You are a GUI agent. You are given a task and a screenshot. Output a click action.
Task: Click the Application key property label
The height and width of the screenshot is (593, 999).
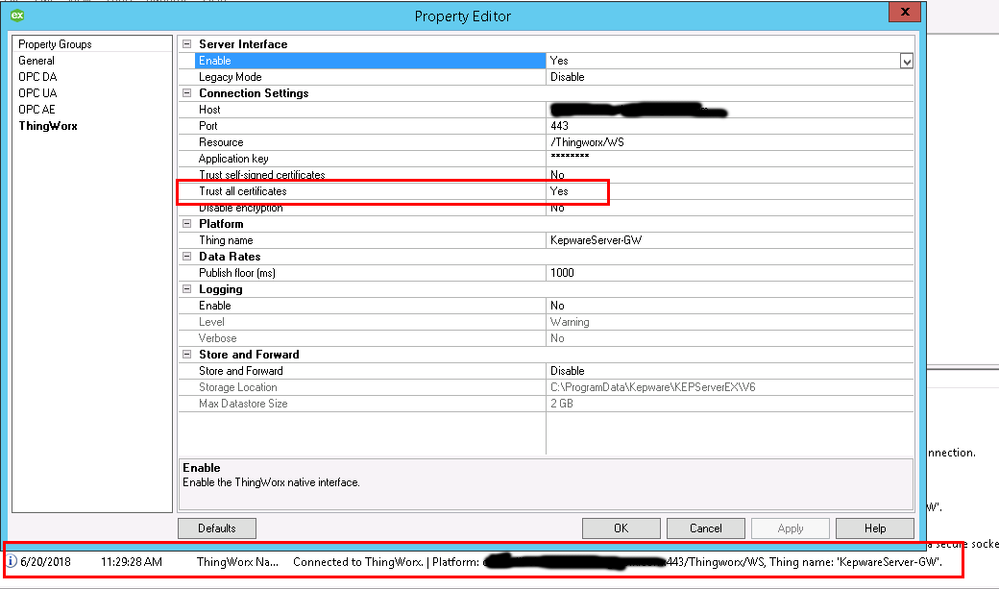click(233, 159)
